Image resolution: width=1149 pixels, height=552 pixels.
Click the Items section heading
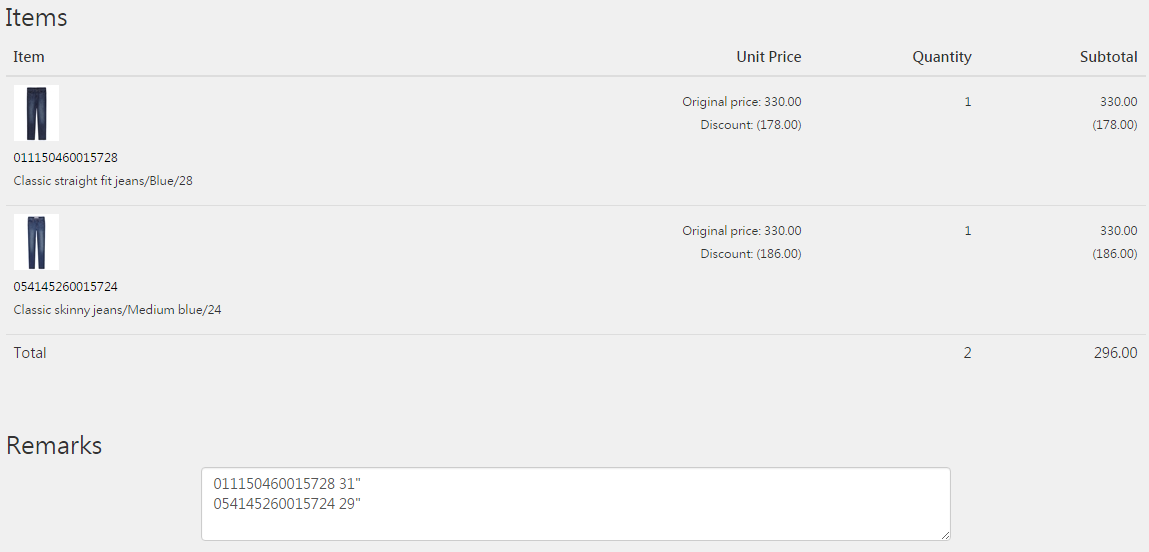[x=37, y=17]
